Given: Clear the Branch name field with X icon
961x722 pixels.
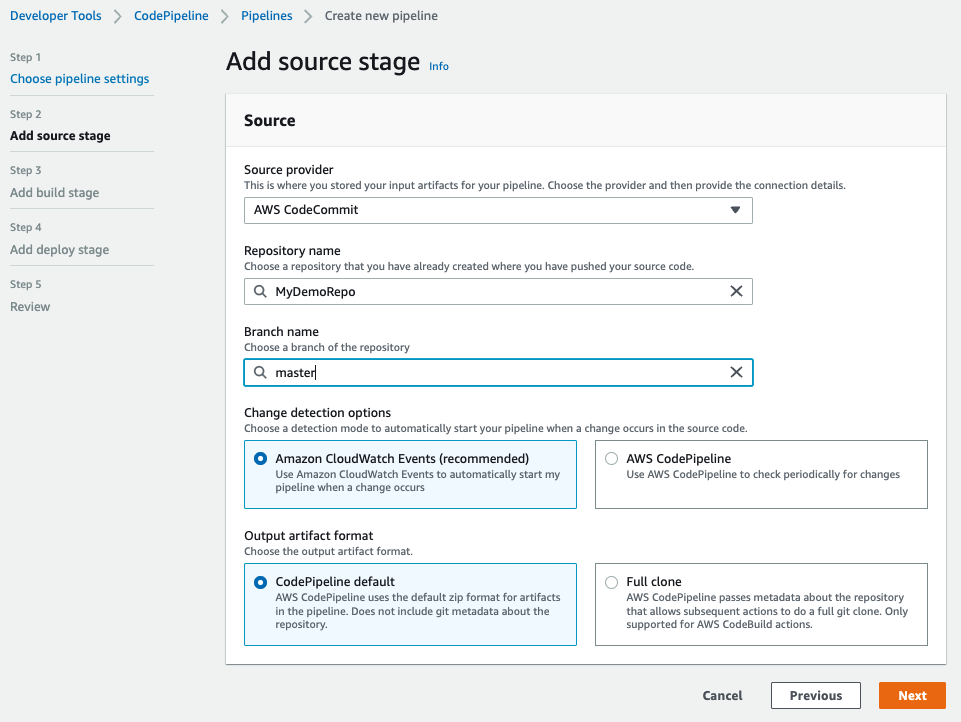Looking at the screenshot, I should [736, 373].
